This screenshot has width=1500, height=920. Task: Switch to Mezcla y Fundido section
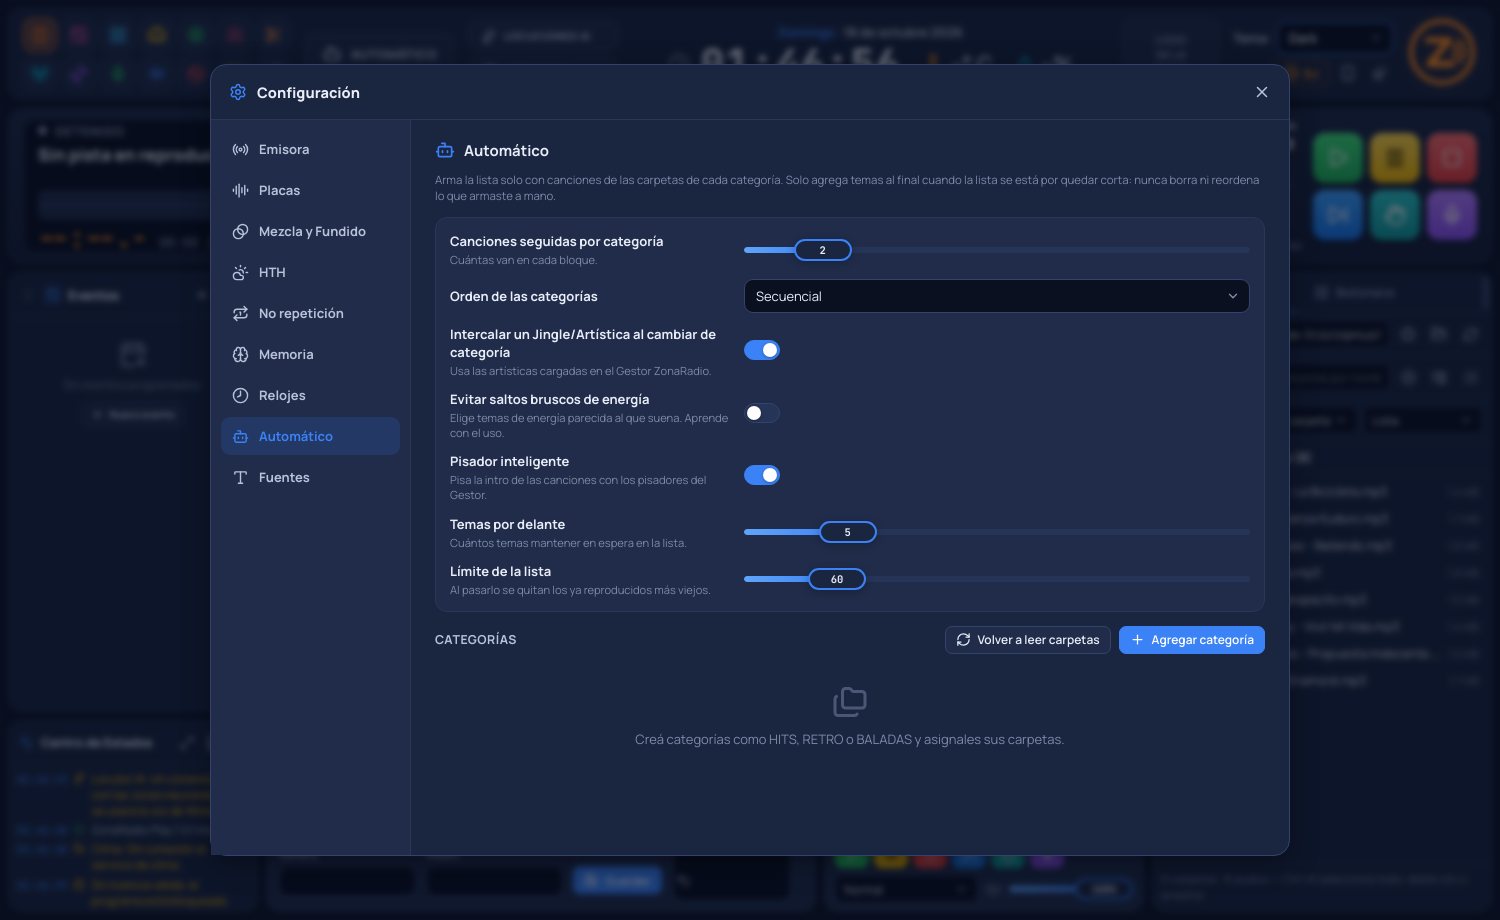pos(310,231)
